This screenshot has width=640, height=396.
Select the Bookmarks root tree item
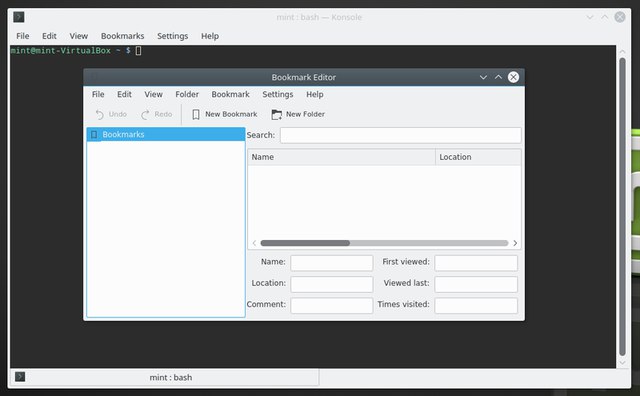pos(166,134)
